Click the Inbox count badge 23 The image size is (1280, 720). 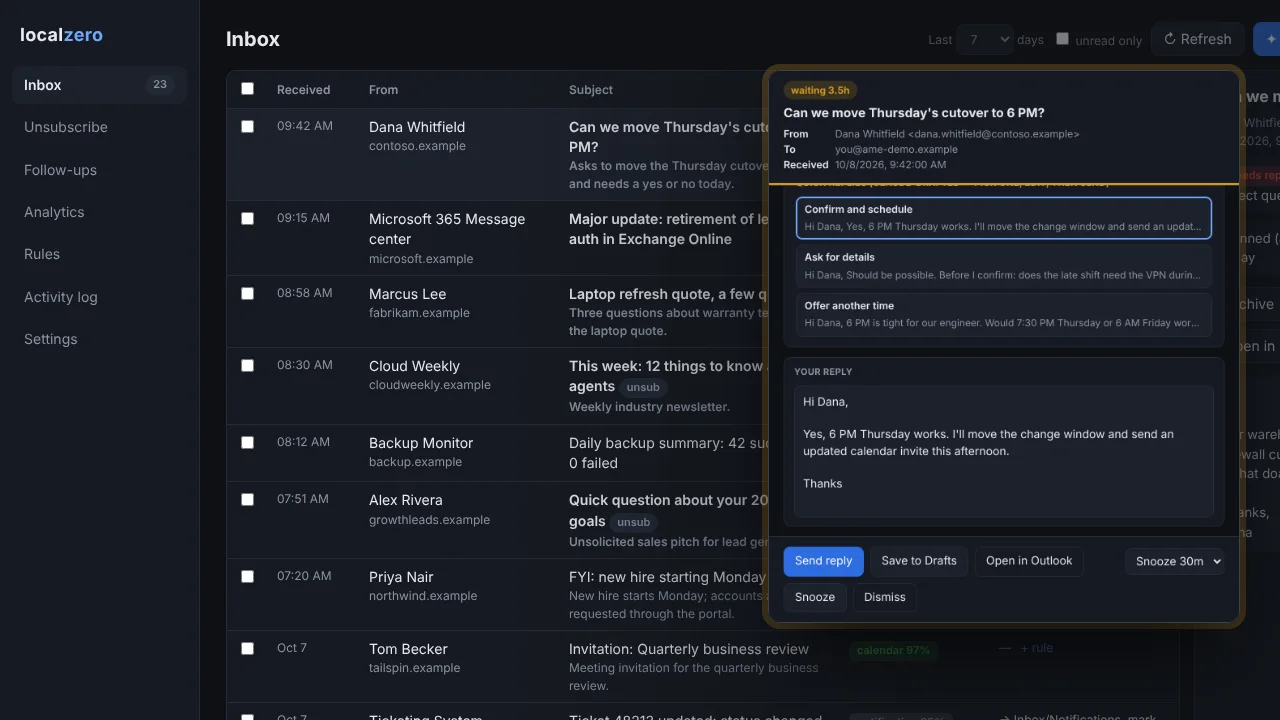pyautogui.click(x=160, y=85)
